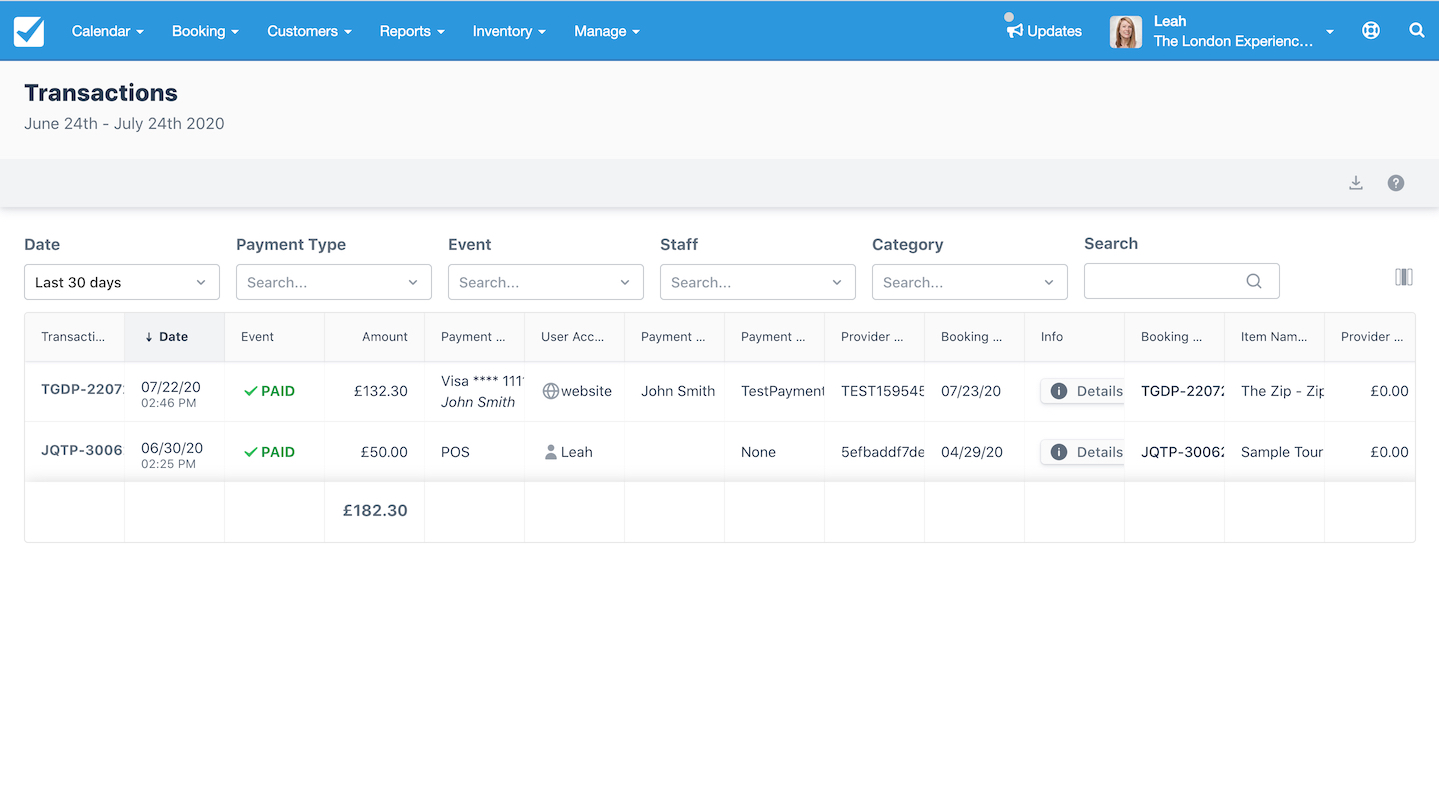Expand the account dropdown arrow next to Leah
The image size is (1439, 788).
point(1330,32)
